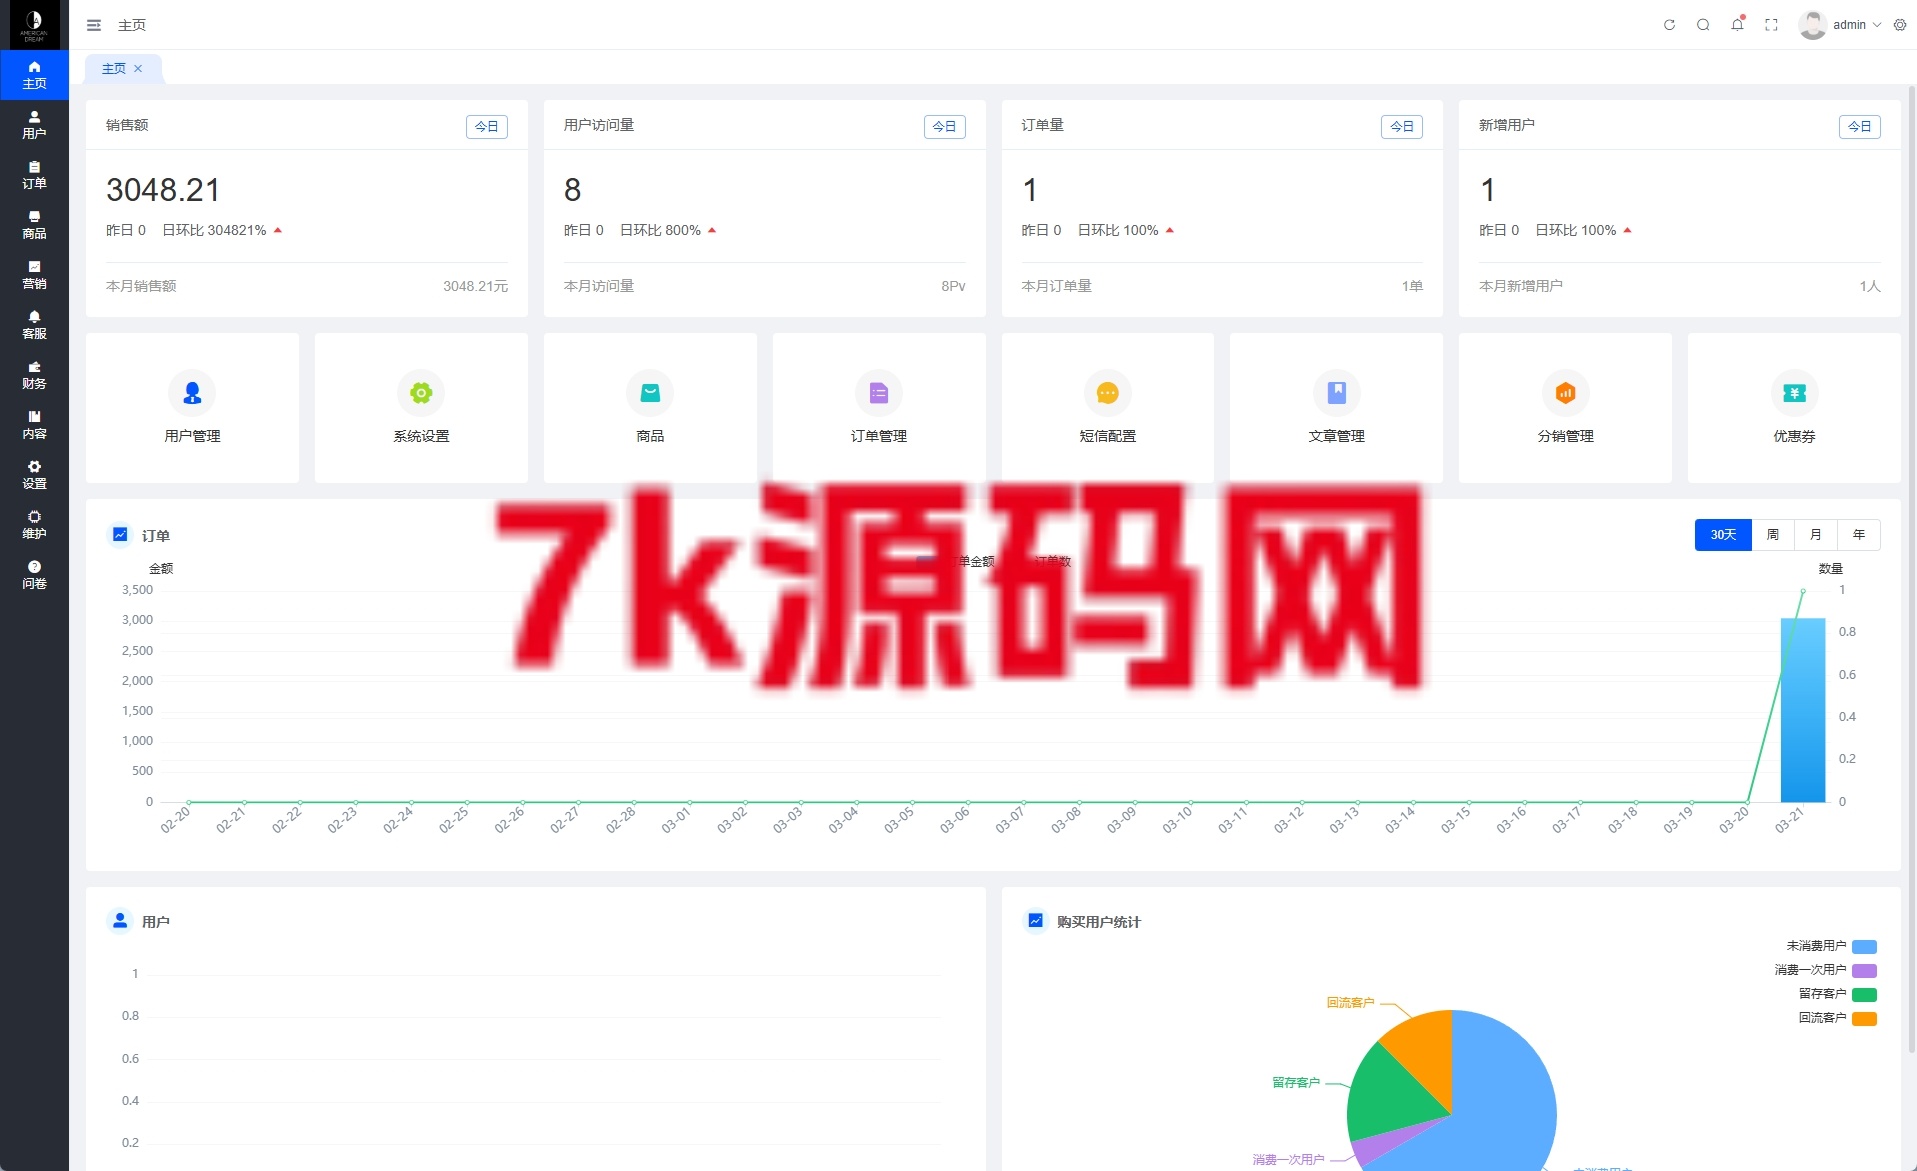Click 本月新增用户 label
The width and height of the screenshot is (1917, 1171).
pos(1521,286)
